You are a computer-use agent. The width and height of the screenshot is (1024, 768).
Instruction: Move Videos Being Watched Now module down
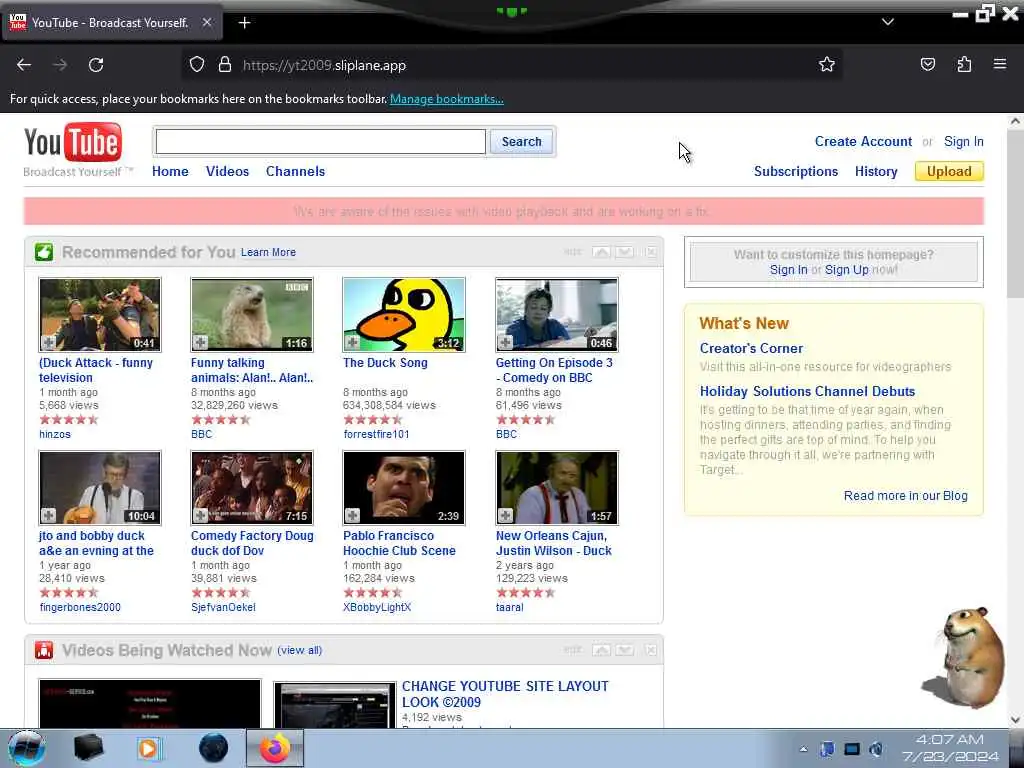(x=624, y=650)
